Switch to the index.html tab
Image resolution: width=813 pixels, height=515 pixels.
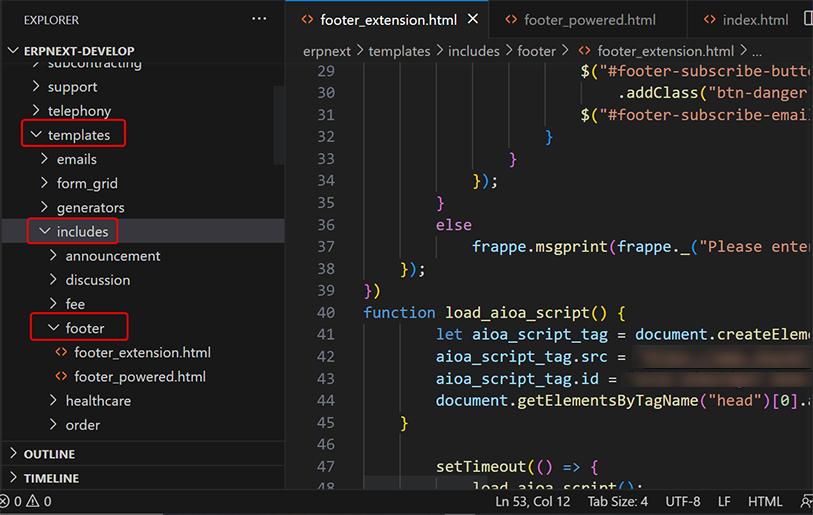coord(755,20)
